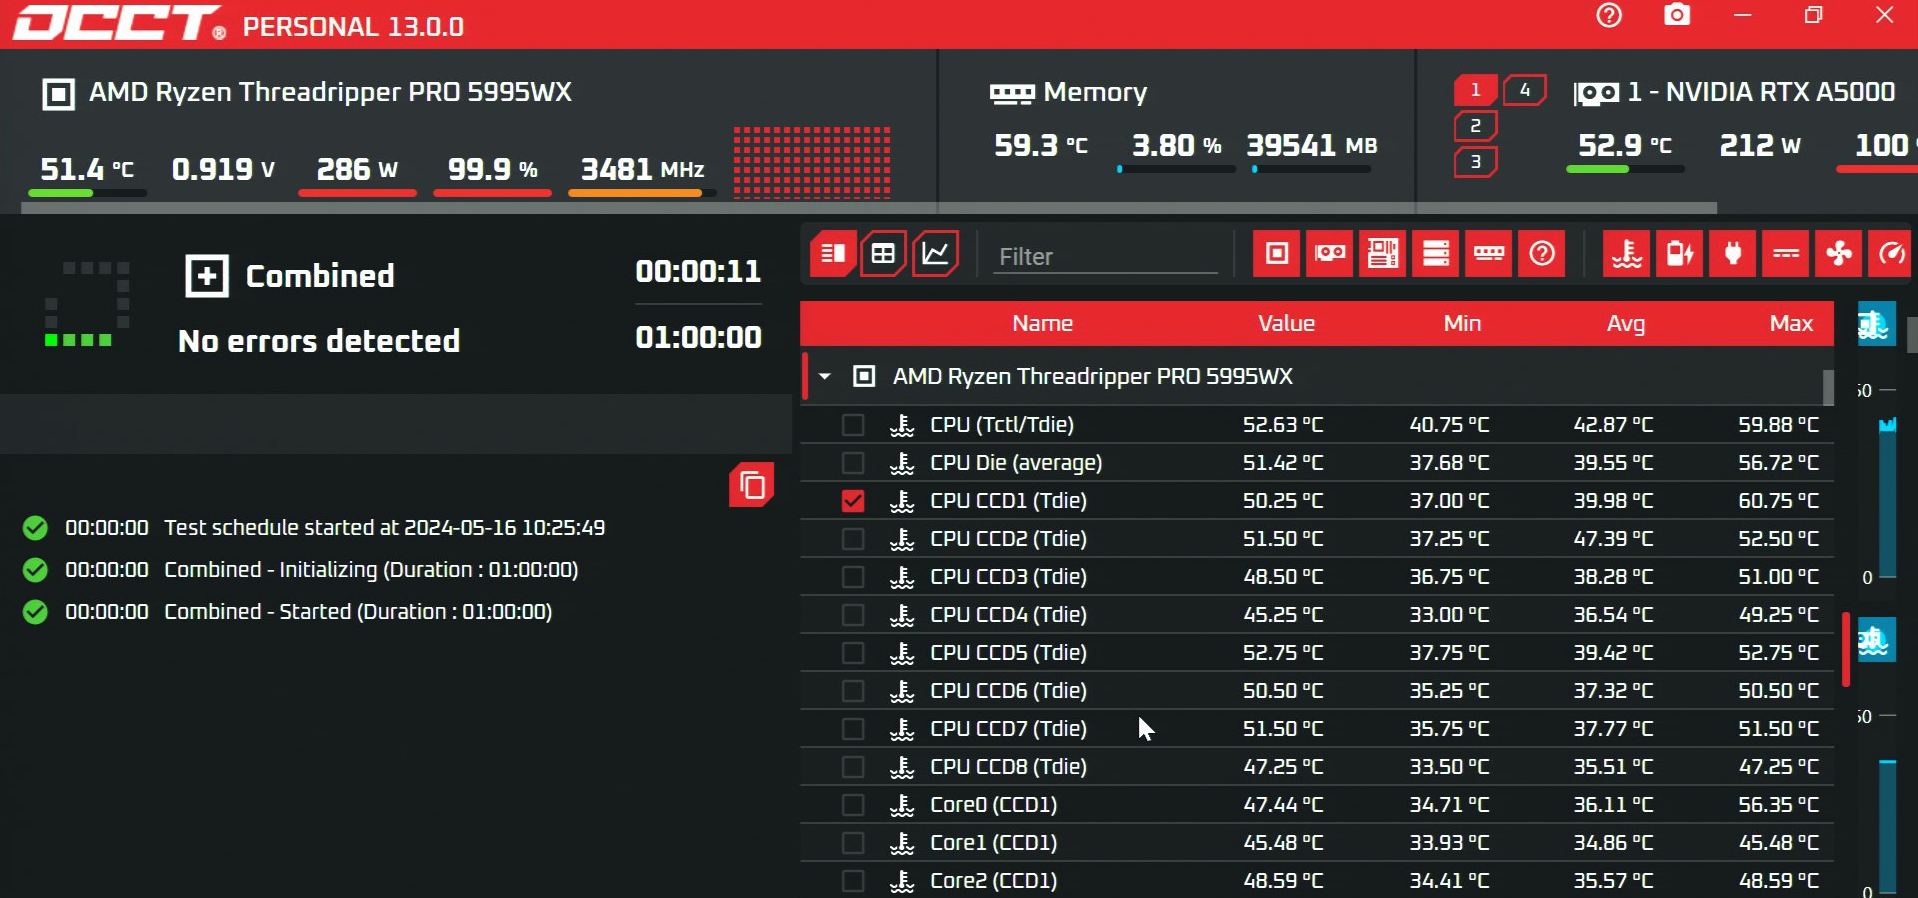Click the memory usage 39541 MB value
The height and width of the screenshot is (898, 1918).
coord(1311,146)
